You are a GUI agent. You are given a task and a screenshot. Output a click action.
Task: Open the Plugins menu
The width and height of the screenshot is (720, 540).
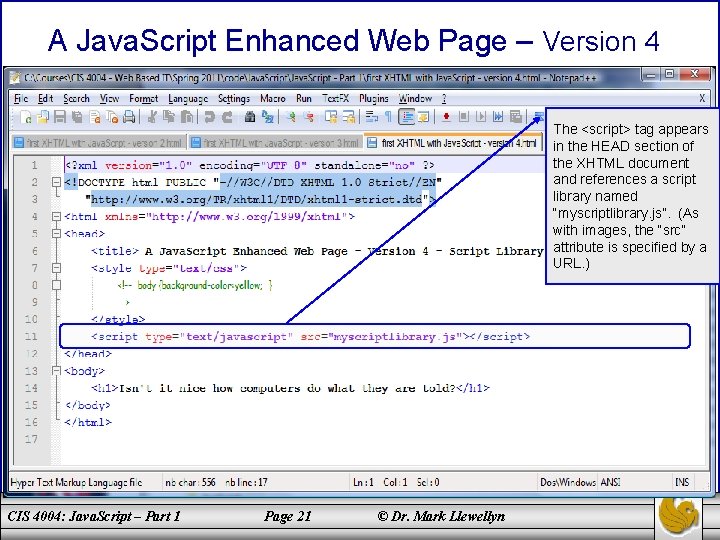[374, 99]
